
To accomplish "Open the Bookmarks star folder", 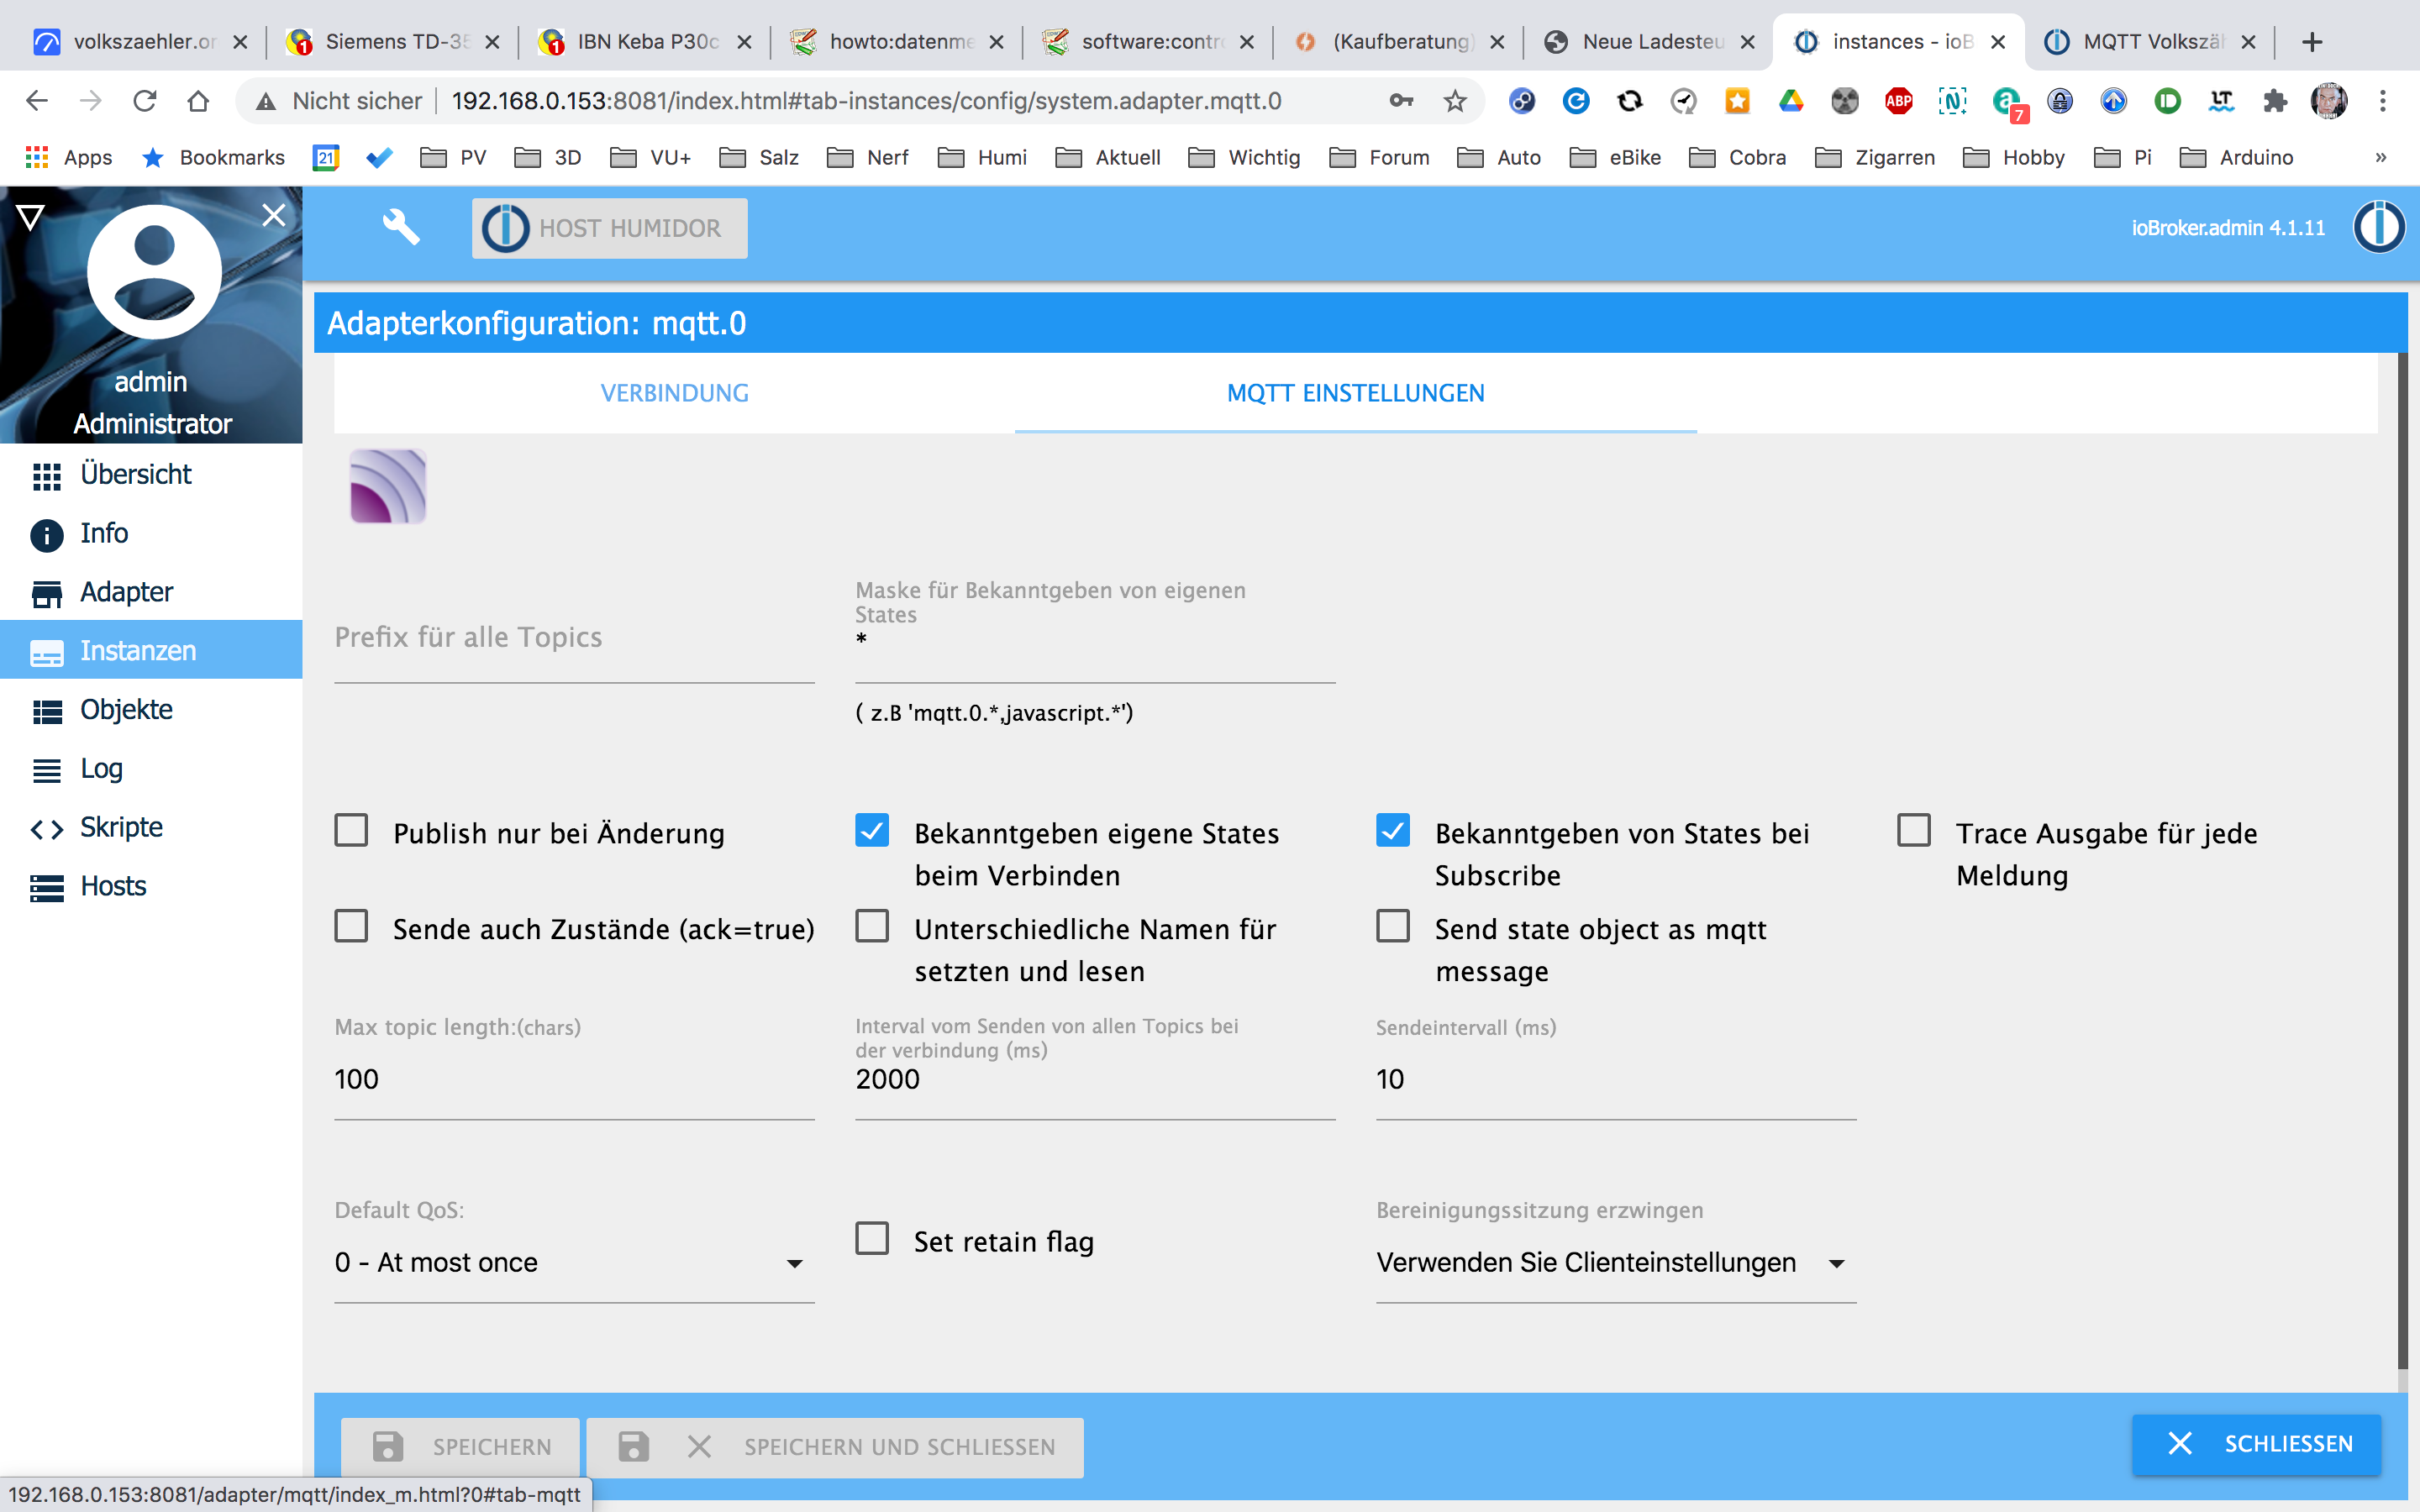I will click(214, 157).
